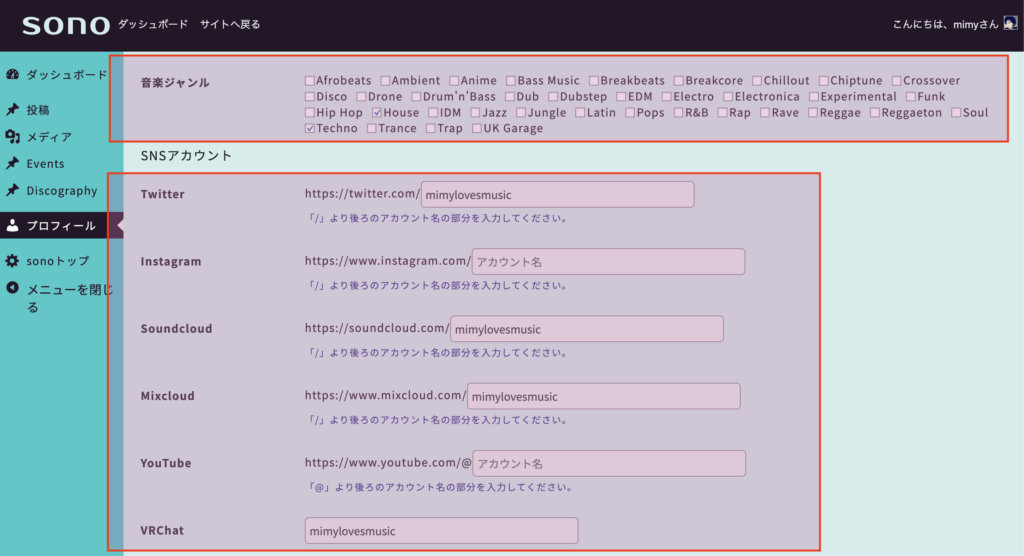Click the gear icon beside sonoトップ

[x=12, y=261]
